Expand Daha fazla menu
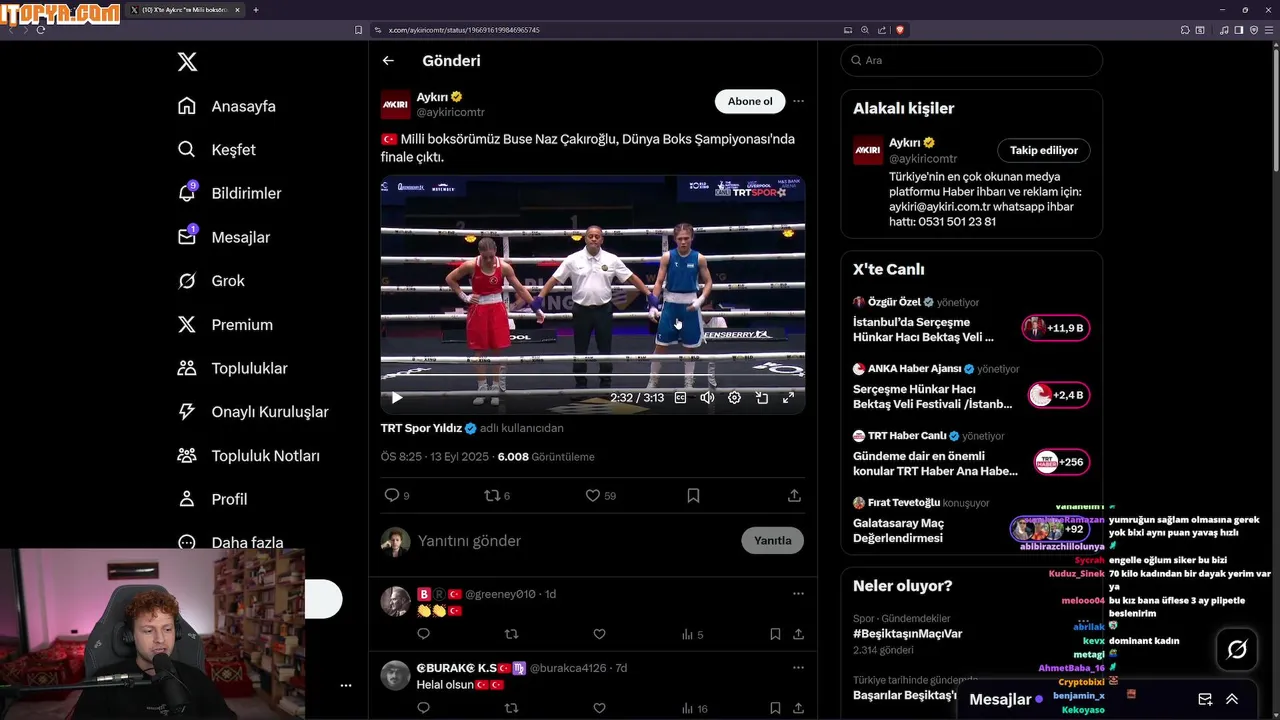Viewport: 1280px width, 720px height. tap(230, 542)
